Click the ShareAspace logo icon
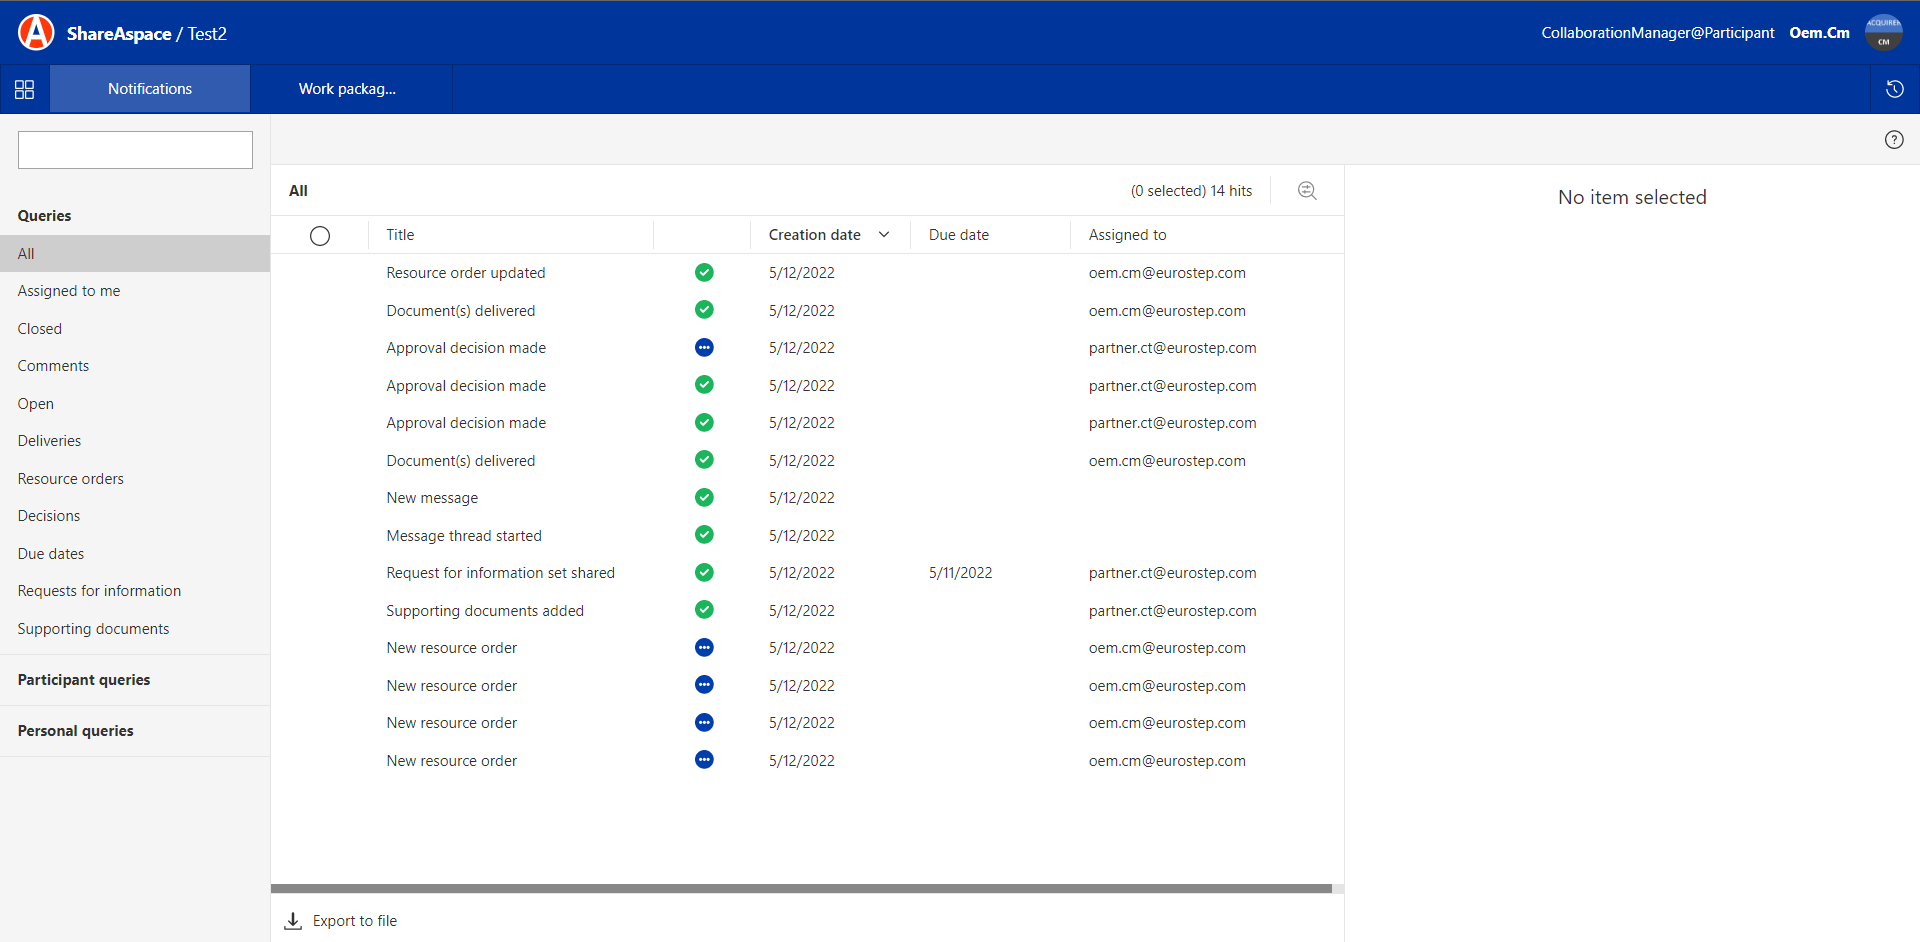Image resolution: width=1920 pixels, height=942 pixels. [x=36, y=33]
